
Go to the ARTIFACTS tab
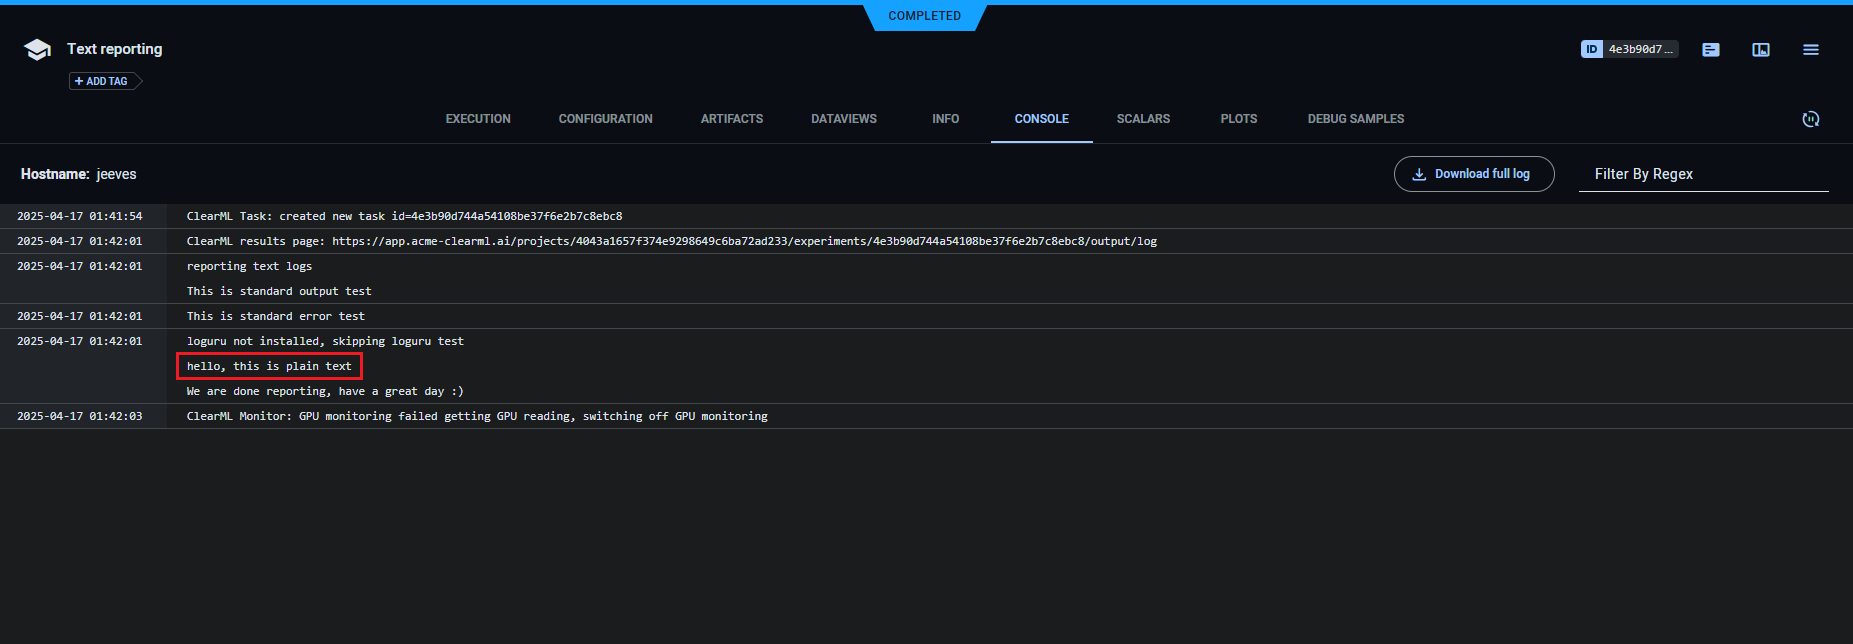click(732, 119)
